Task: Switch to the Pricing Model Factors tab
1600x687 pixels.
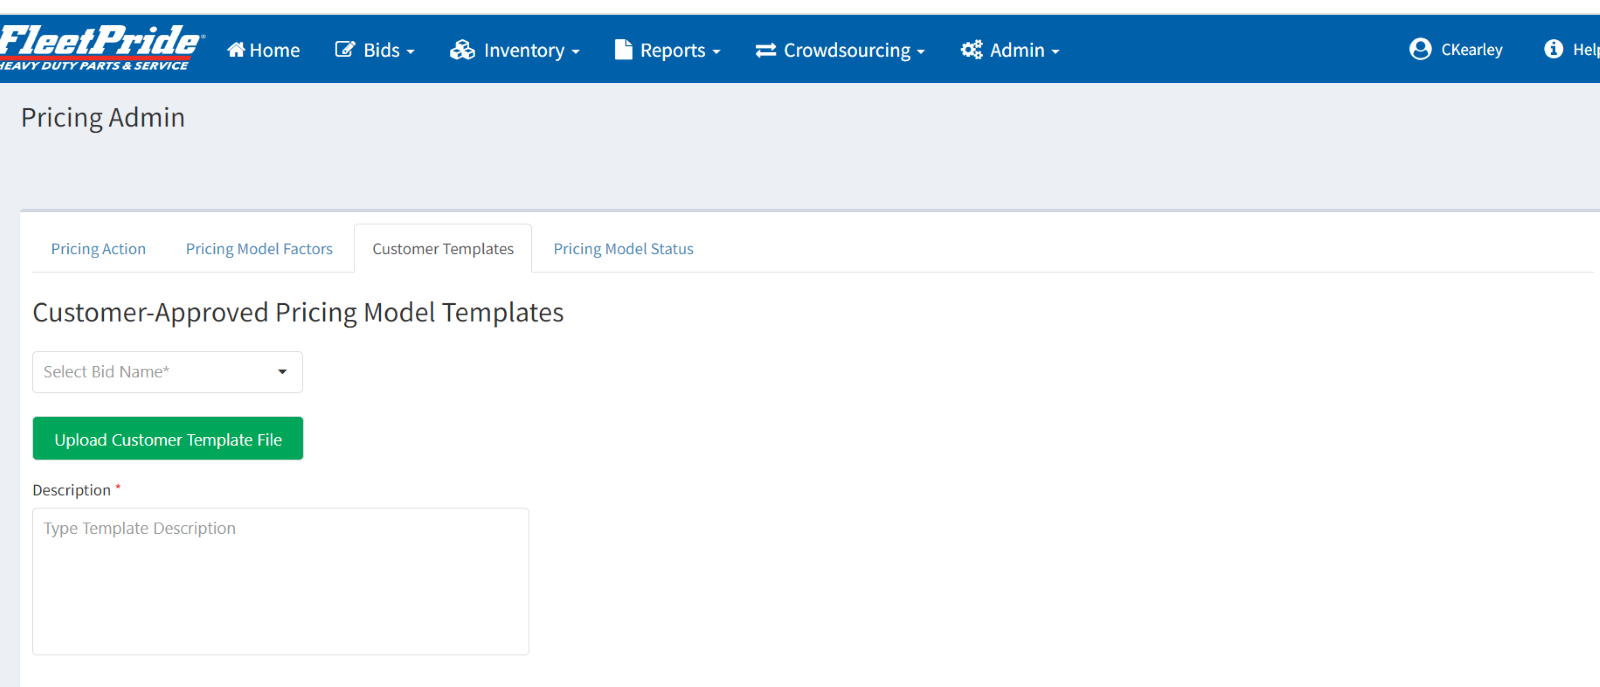Action: pos(259,249)
